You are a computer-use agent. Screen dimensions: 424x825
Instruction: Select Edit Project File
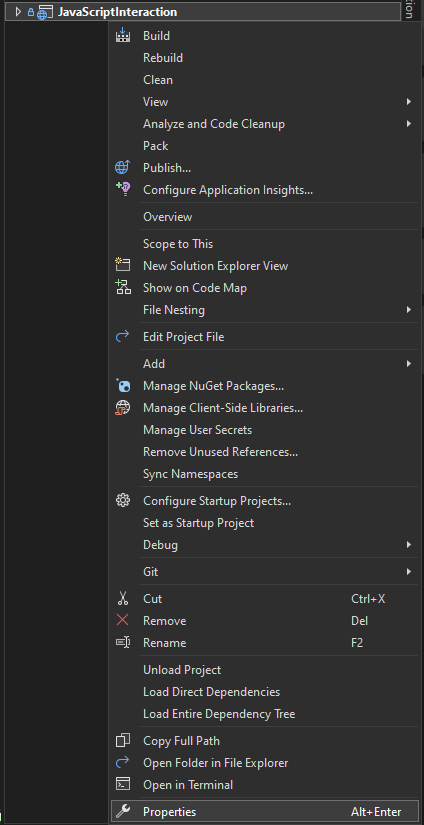pyautogui.click(x=265, y=337)
